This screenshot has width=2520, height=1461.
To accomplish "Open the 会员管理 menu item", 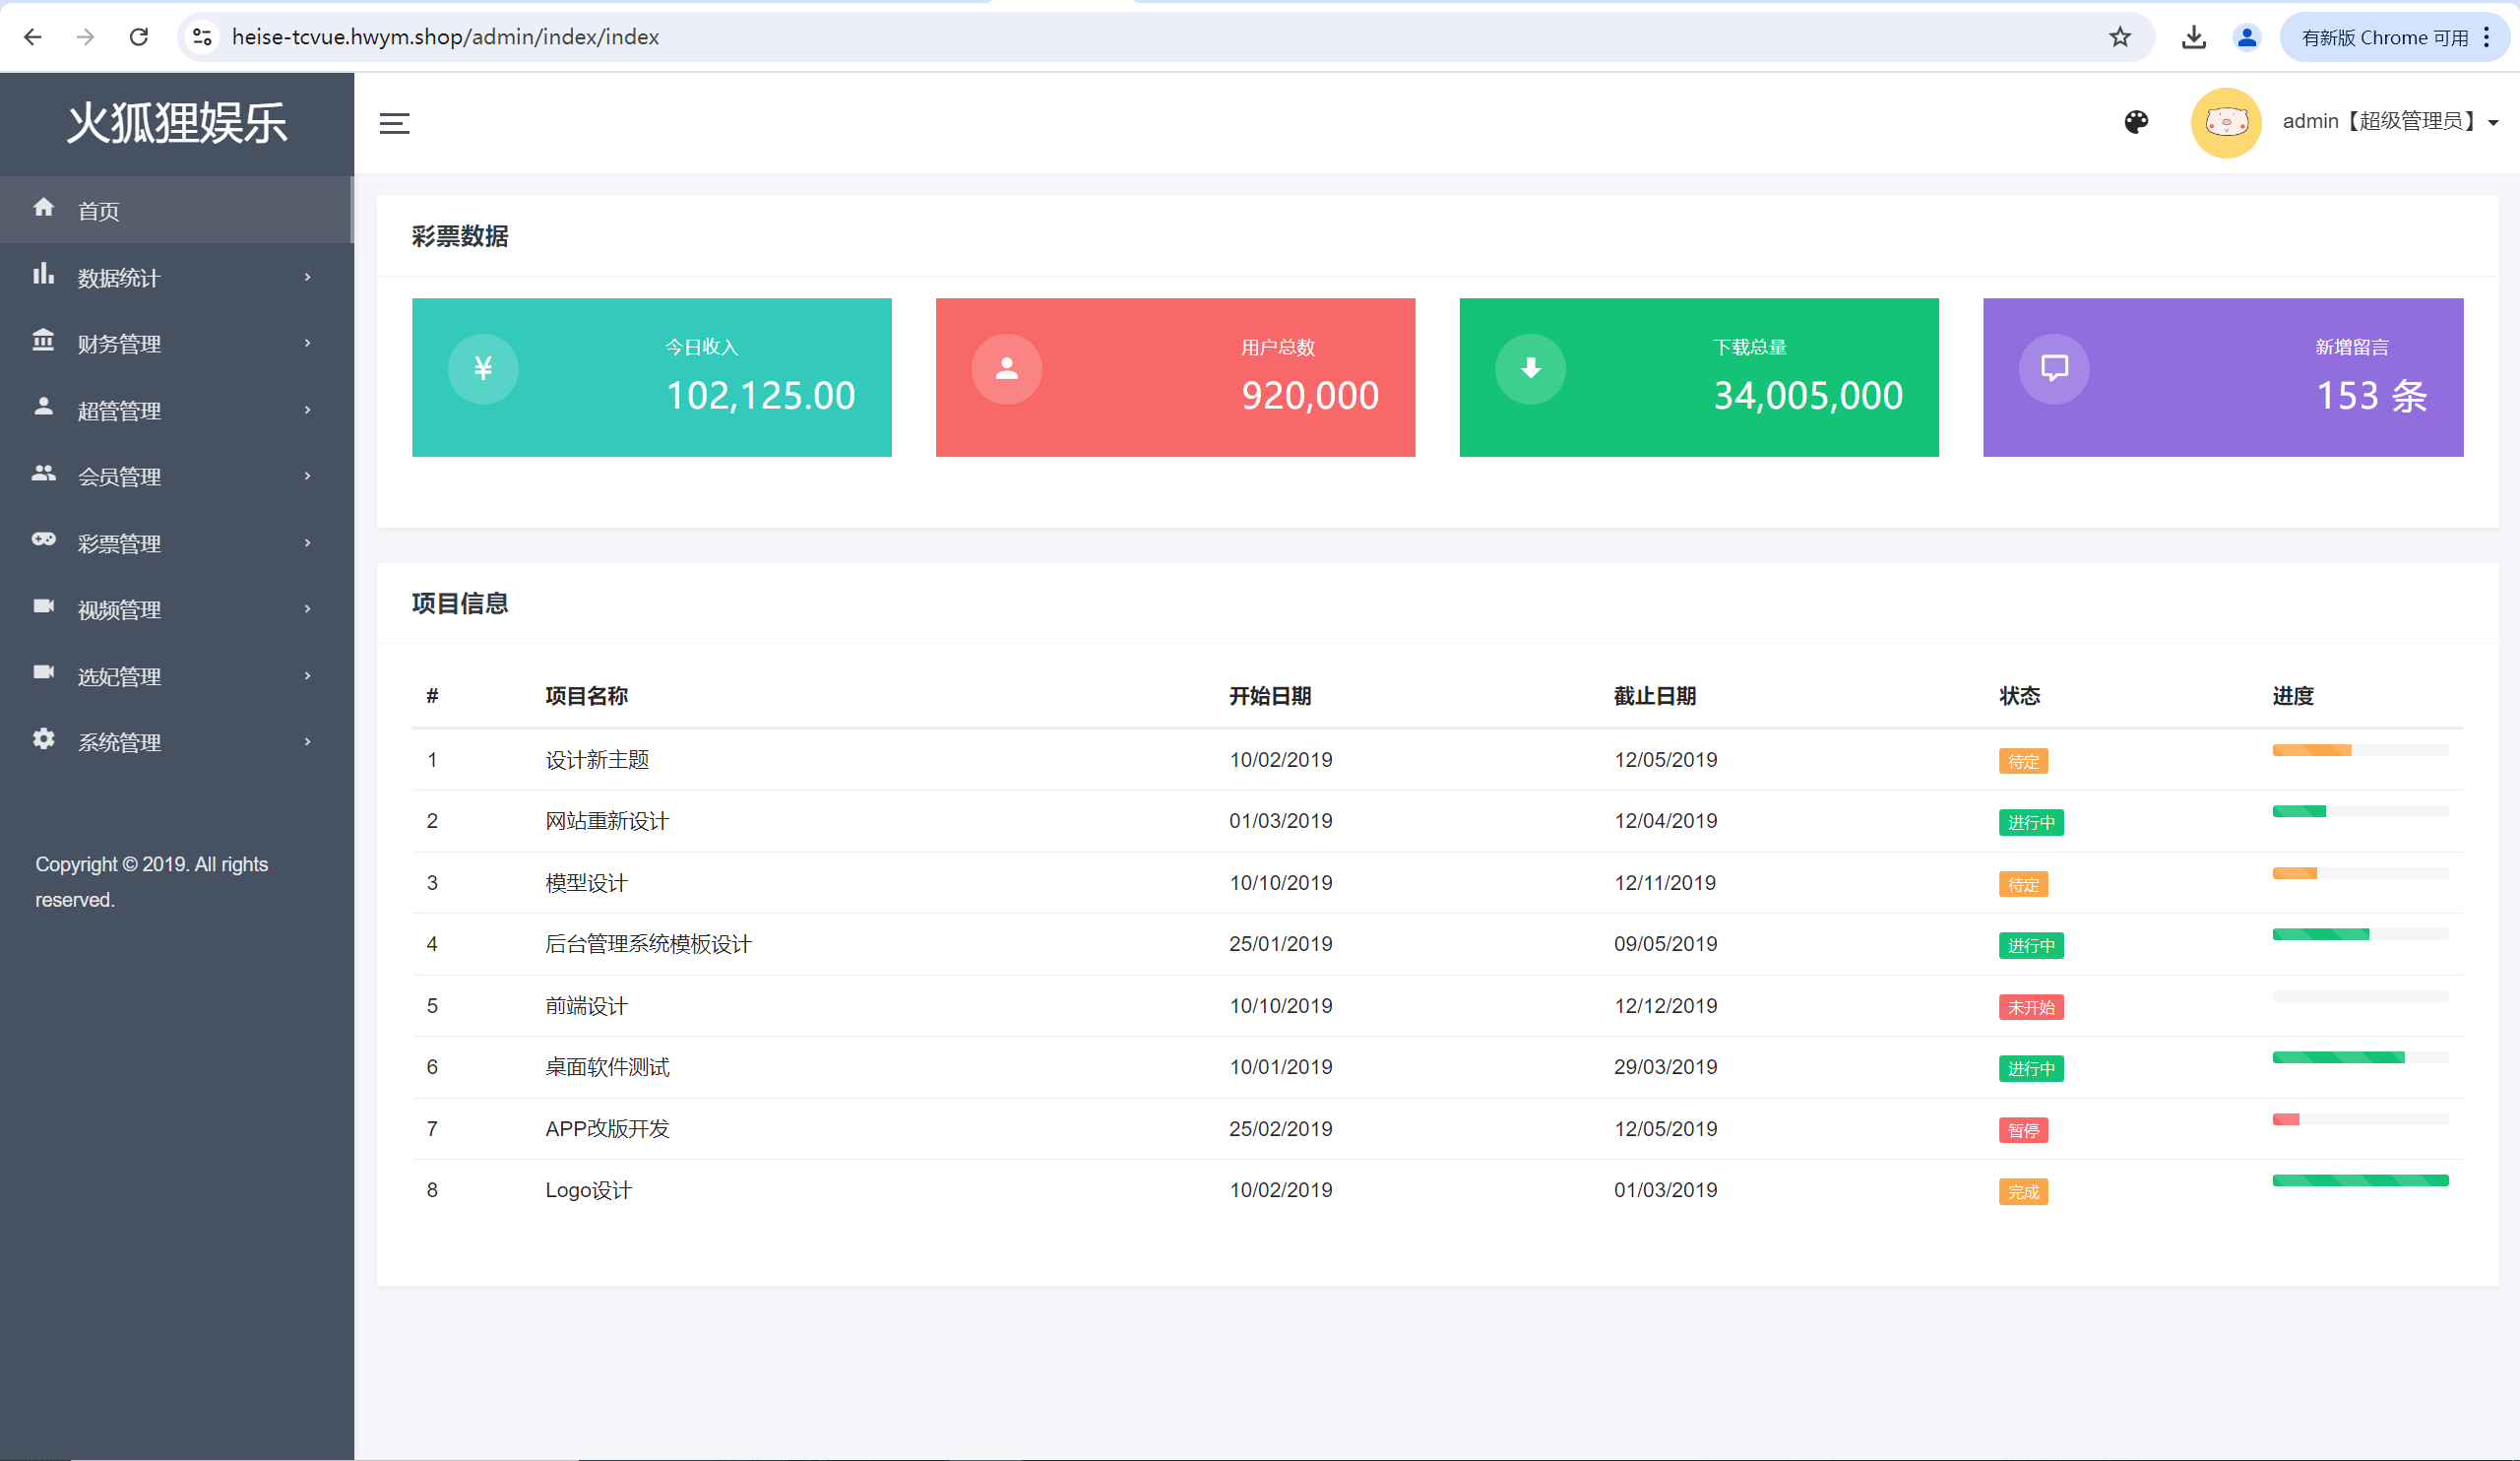I will tap(120, 477).
